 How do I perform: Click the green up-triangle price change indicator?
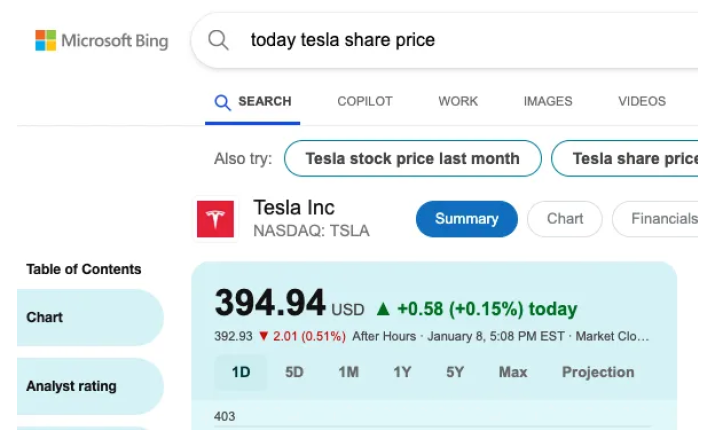coord(383,309)
